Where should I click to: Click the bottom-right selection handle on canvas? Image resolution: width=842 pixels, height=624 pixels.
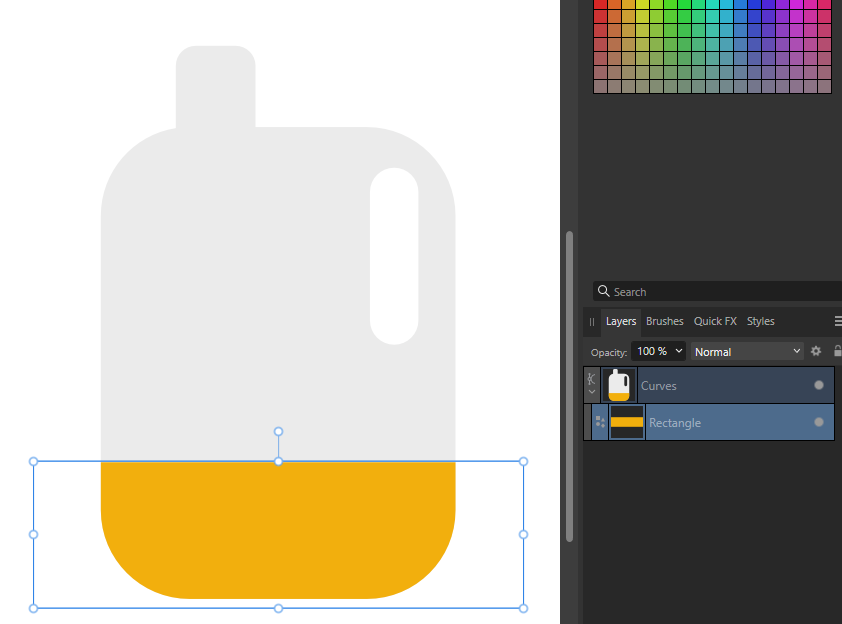tap(524, 608)
